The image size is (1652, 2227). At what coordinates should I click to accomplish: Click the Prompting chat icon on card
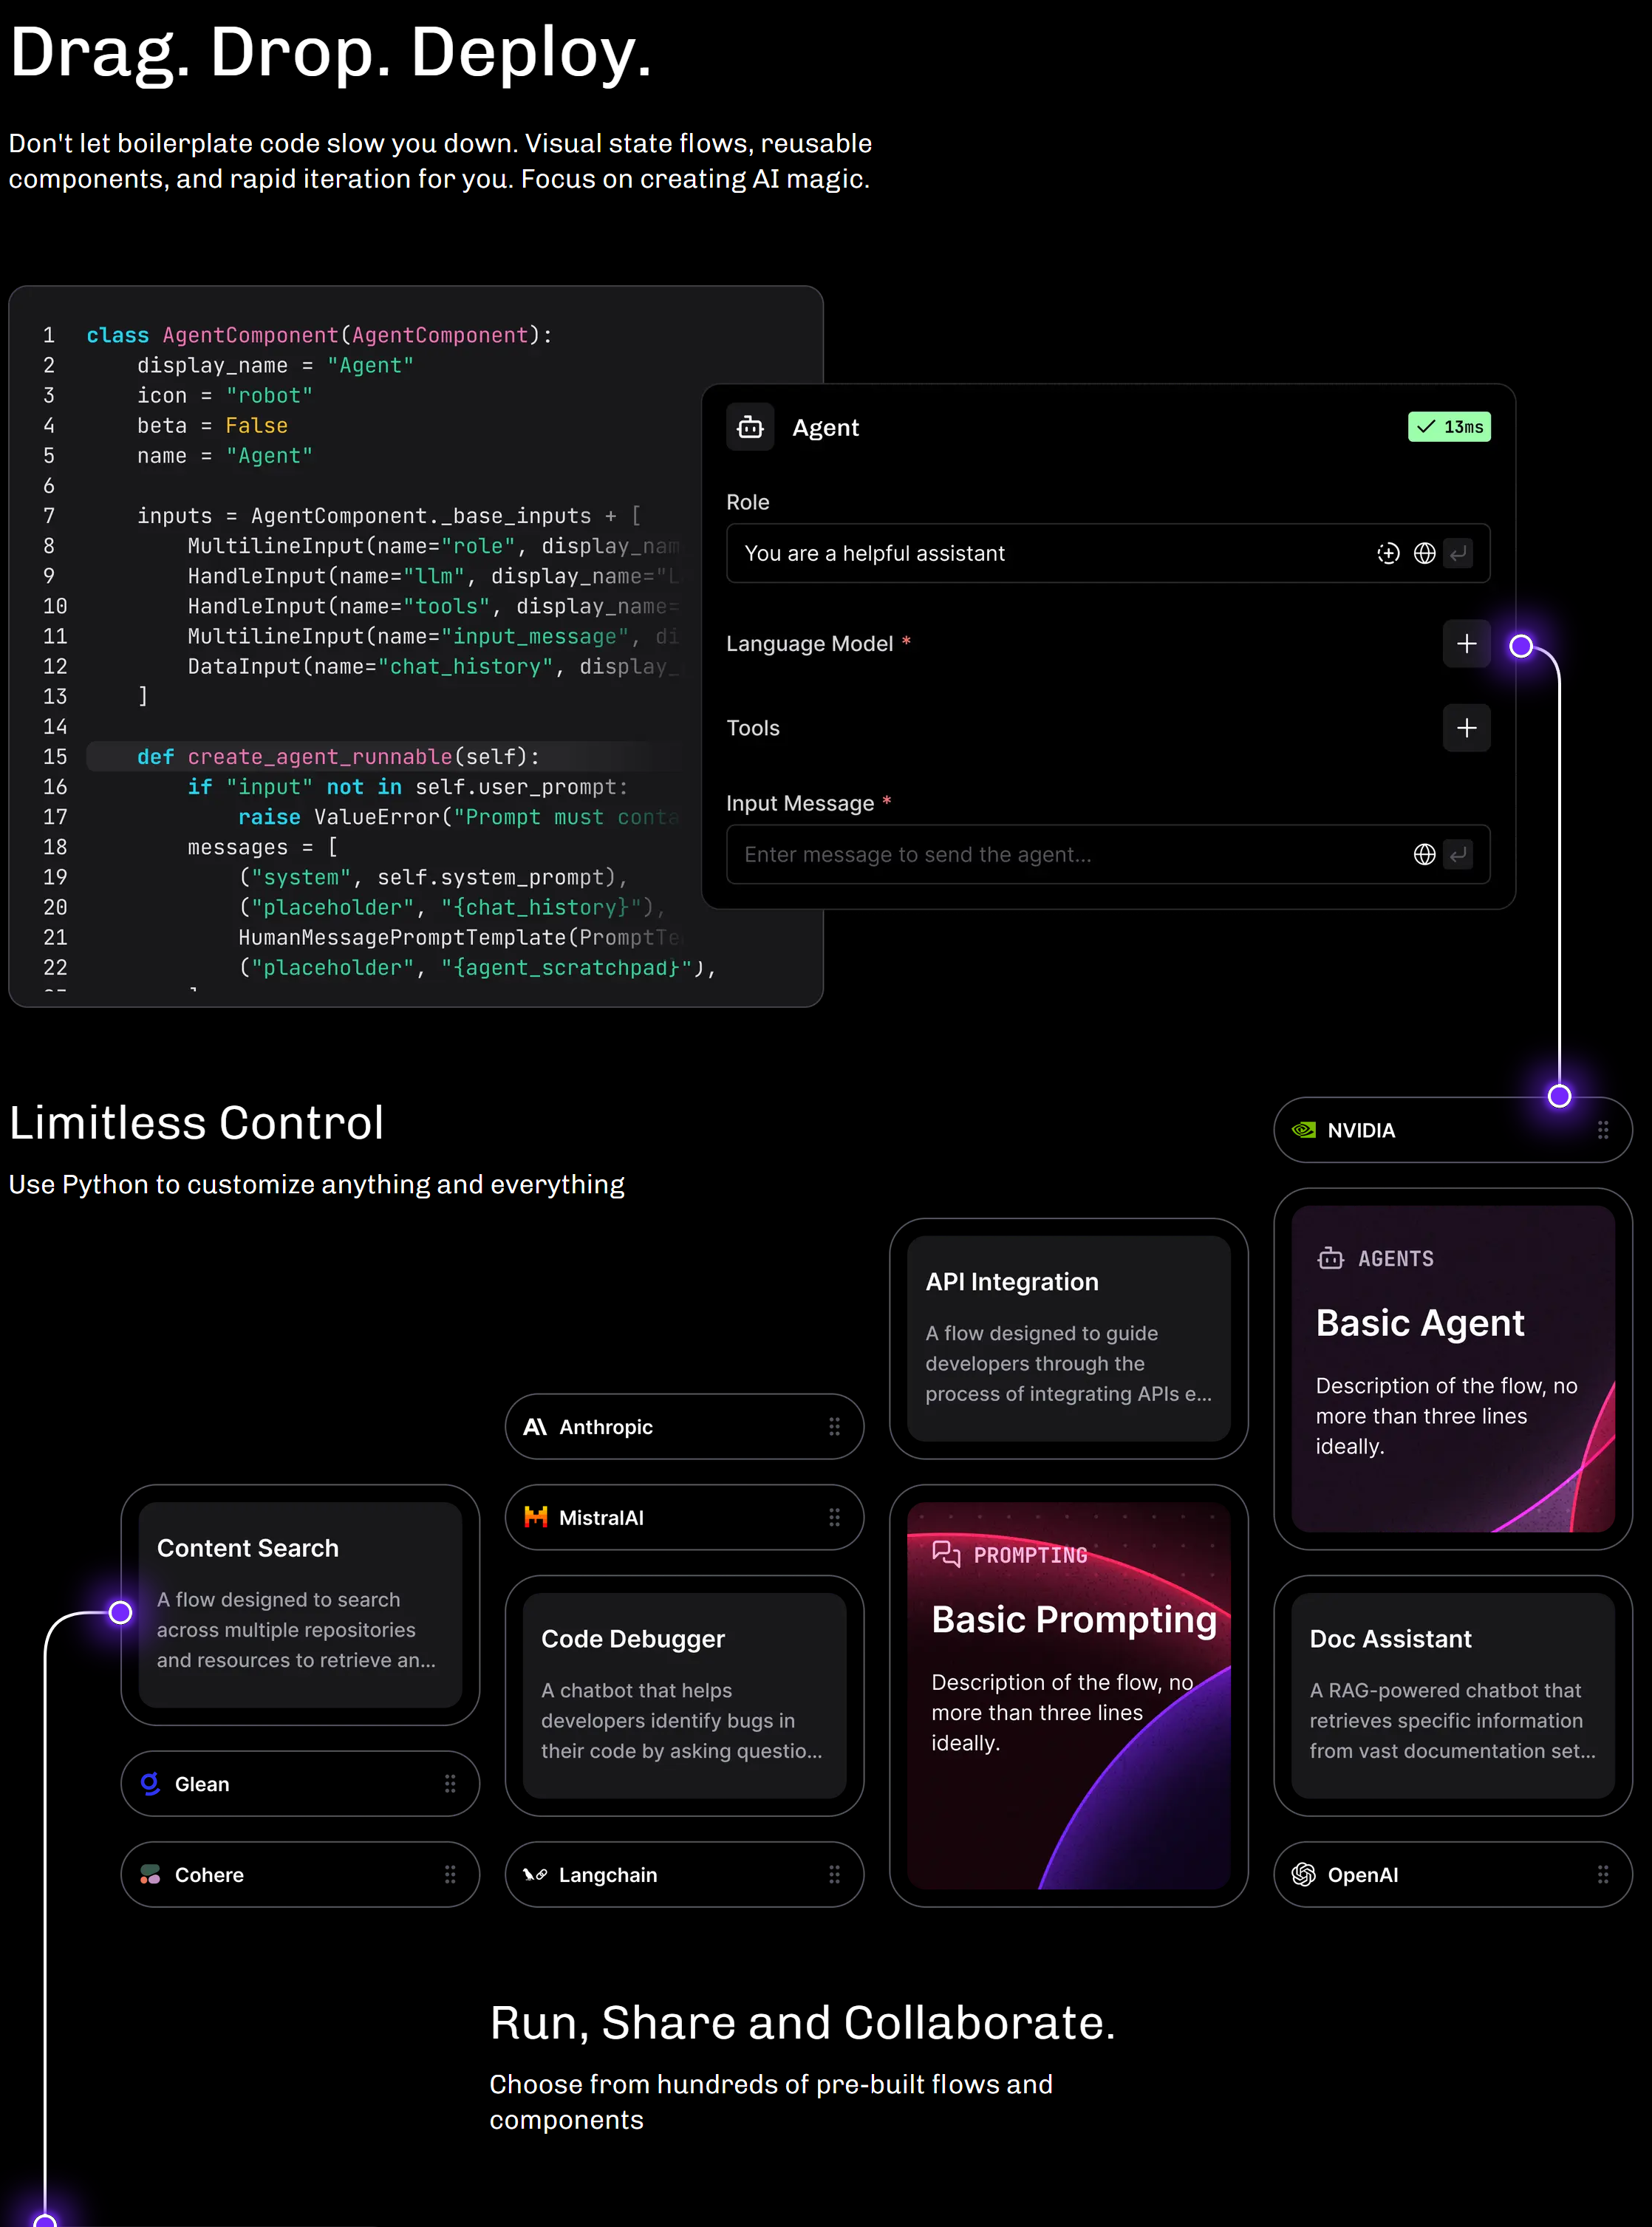pos(945,1553)
